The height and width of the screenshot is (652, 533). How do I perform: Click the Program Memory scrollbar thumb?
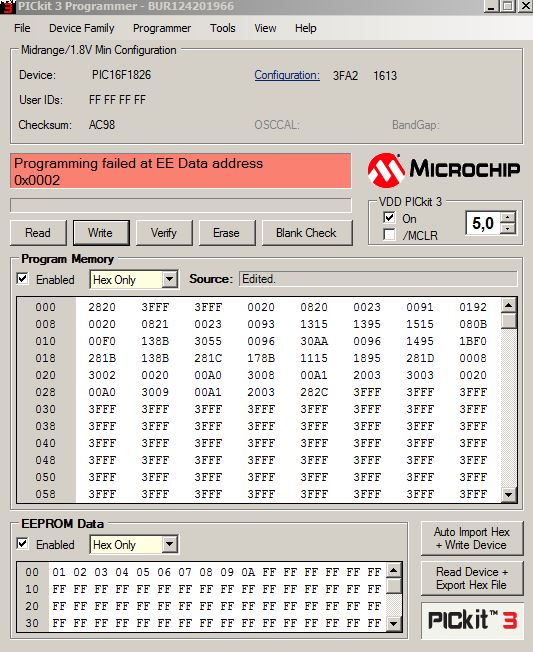[509, 321]
